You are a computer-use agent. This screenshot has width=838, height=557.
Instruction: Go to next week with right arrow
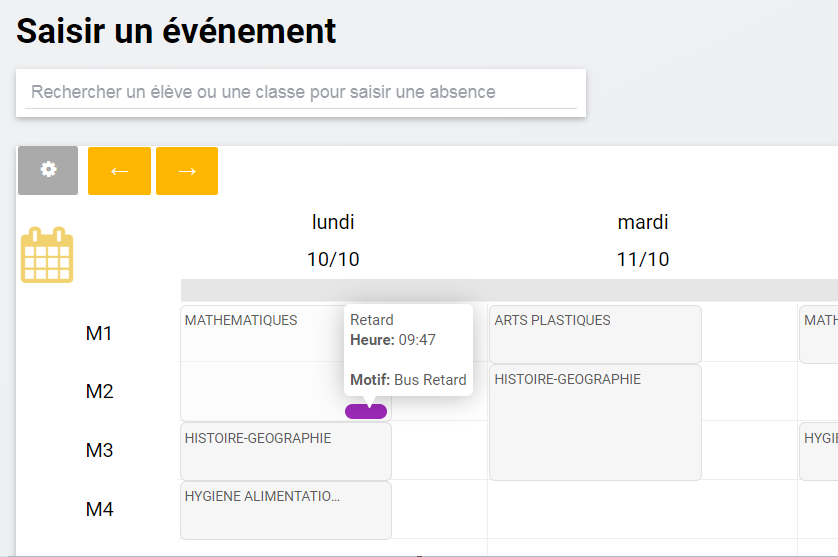187,171
